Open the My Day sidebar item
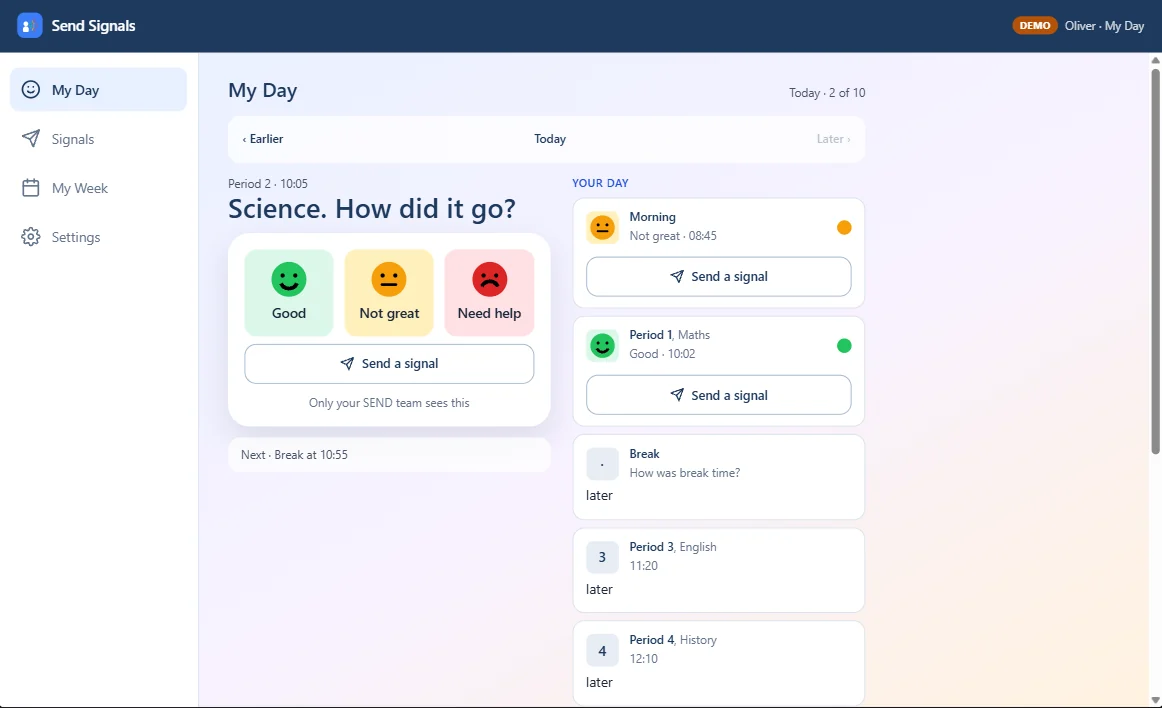1162x708 pixels. pos(99,90)
